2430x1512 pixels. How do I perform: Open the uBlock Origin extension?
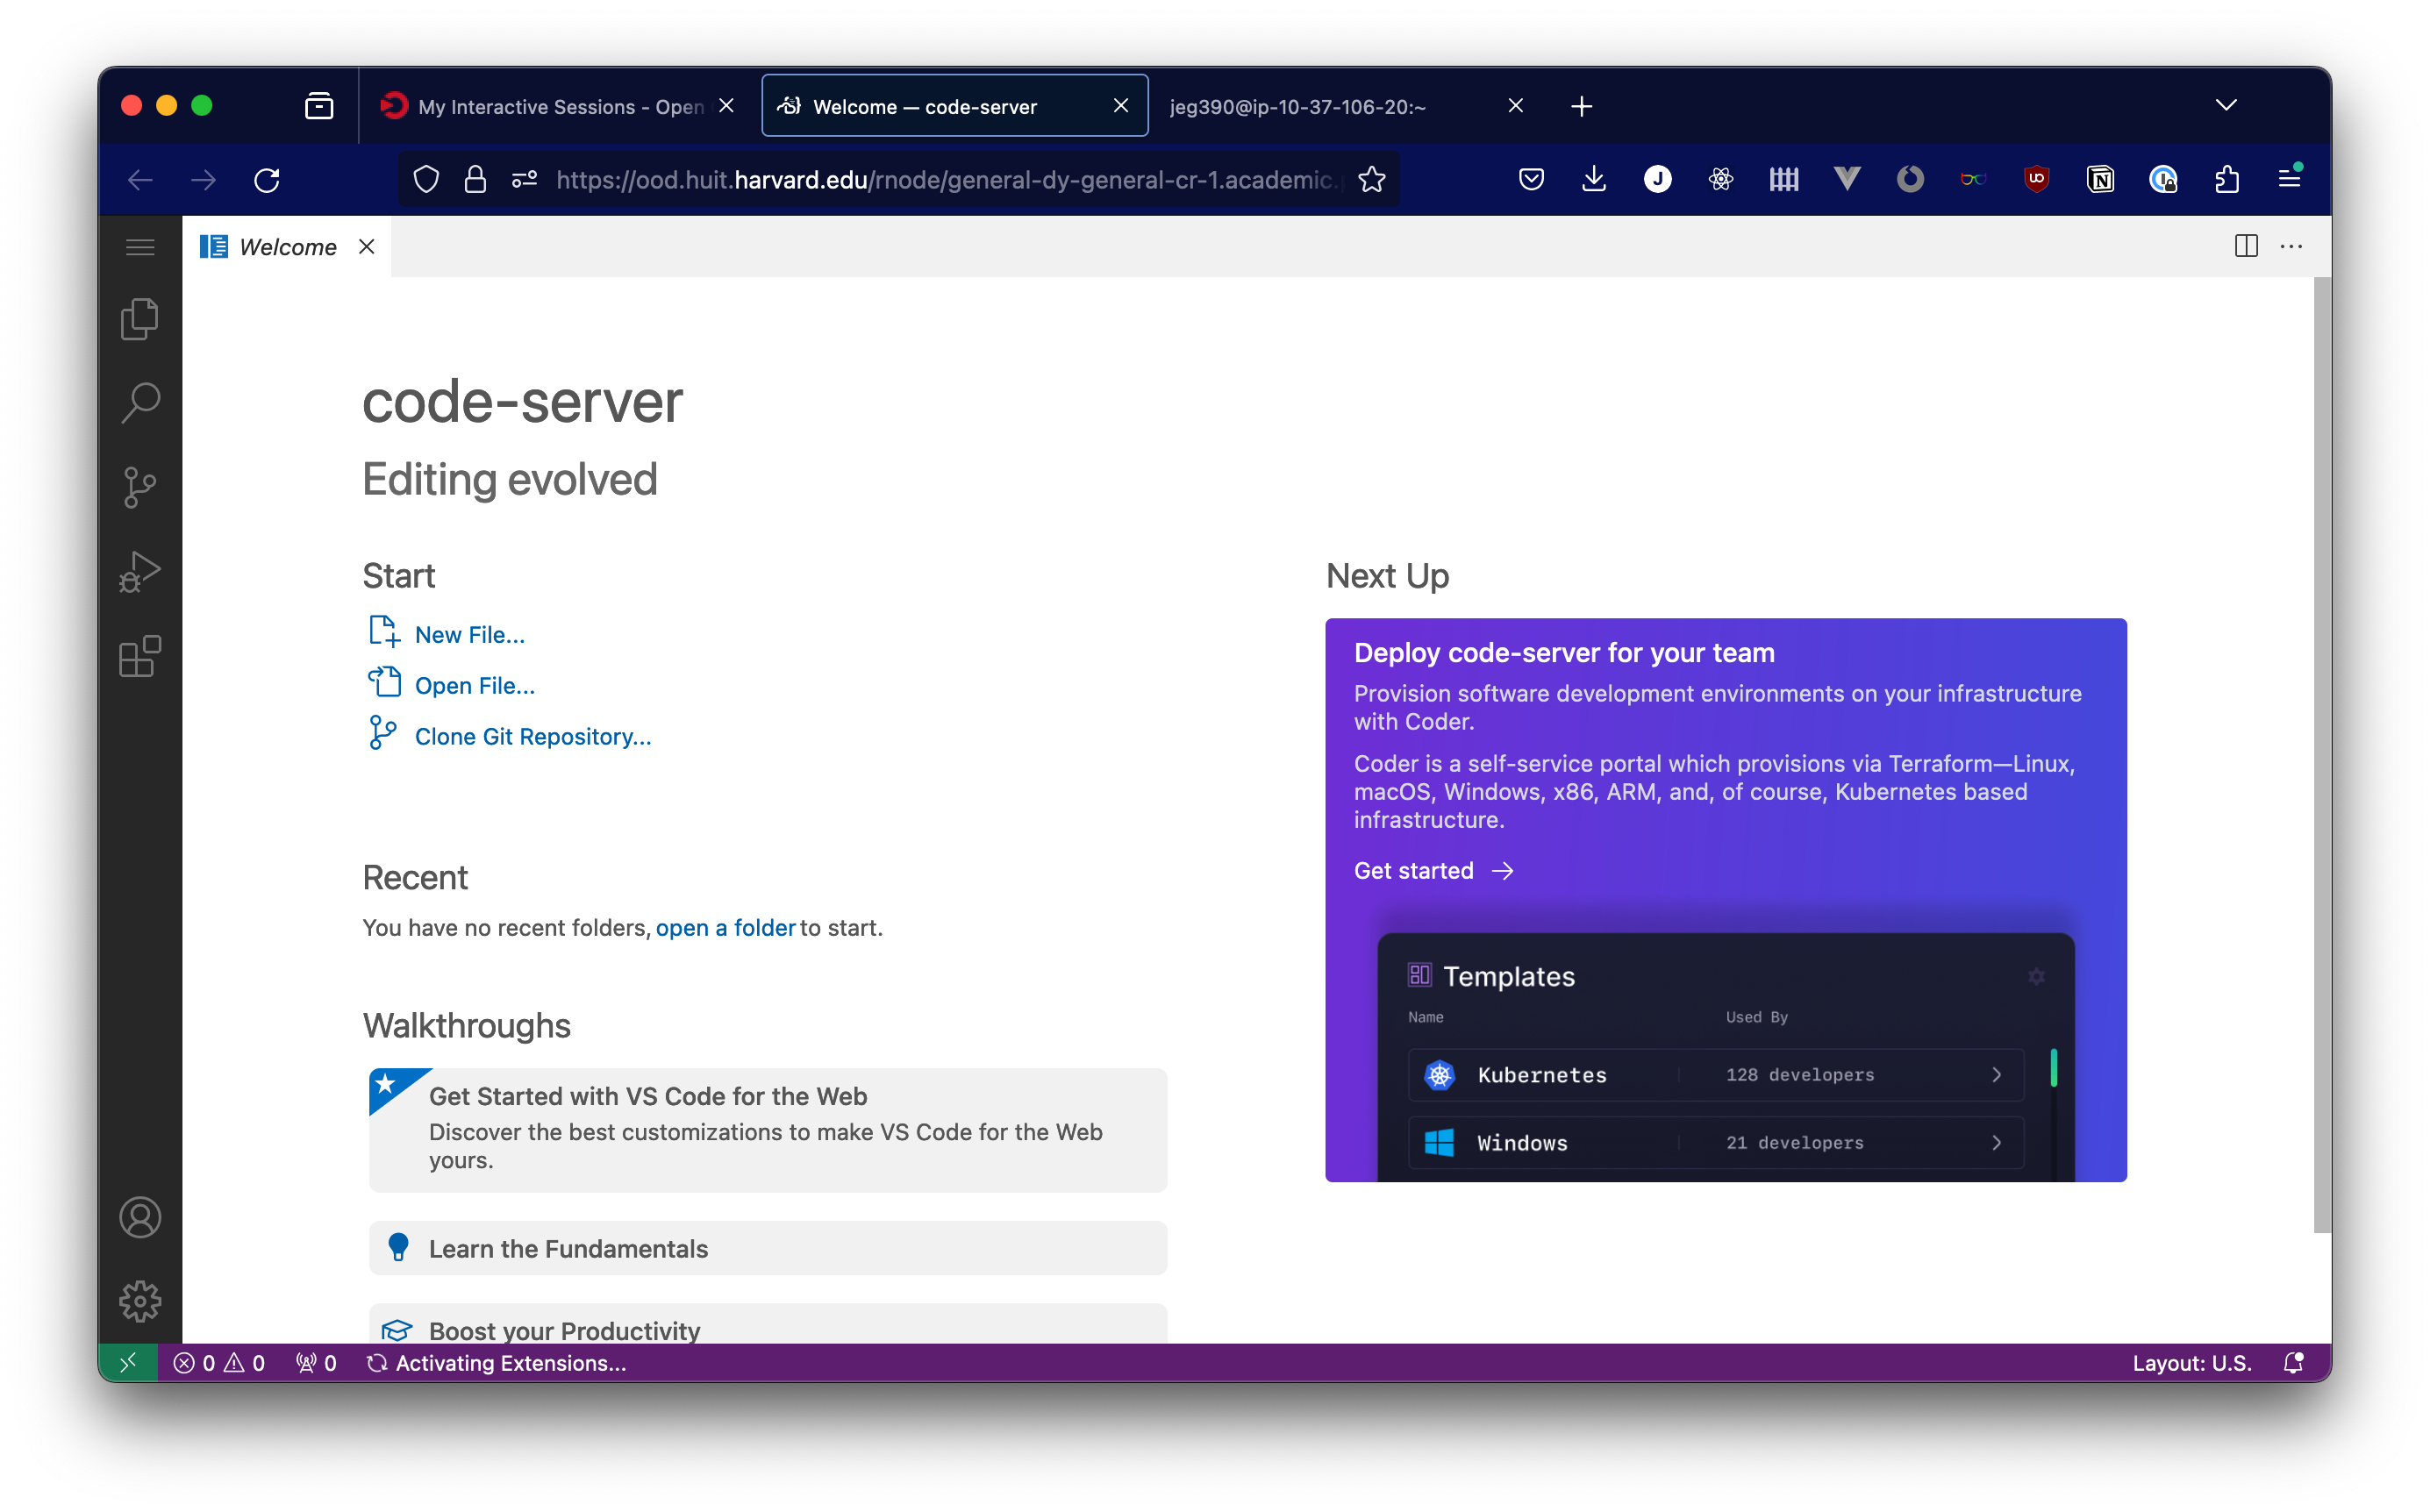pyautogui.click(x=2036, y=179)
